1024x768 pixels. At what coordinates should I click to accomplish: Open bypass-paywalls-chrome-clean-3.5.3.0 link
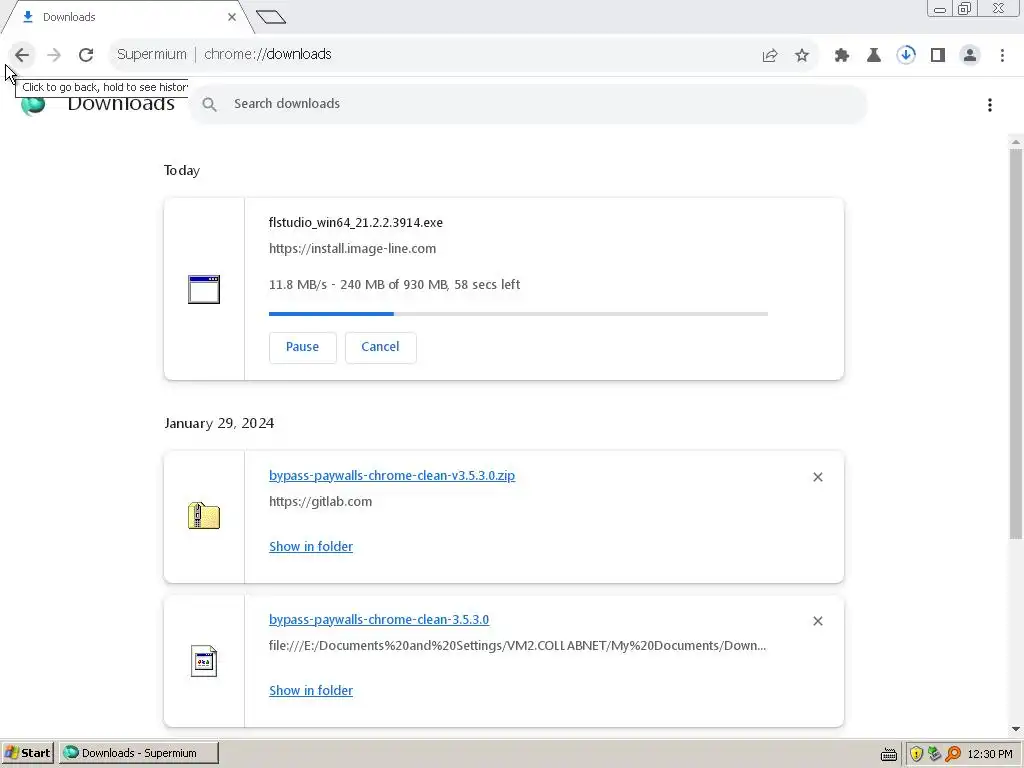click(x=379, y=619)
